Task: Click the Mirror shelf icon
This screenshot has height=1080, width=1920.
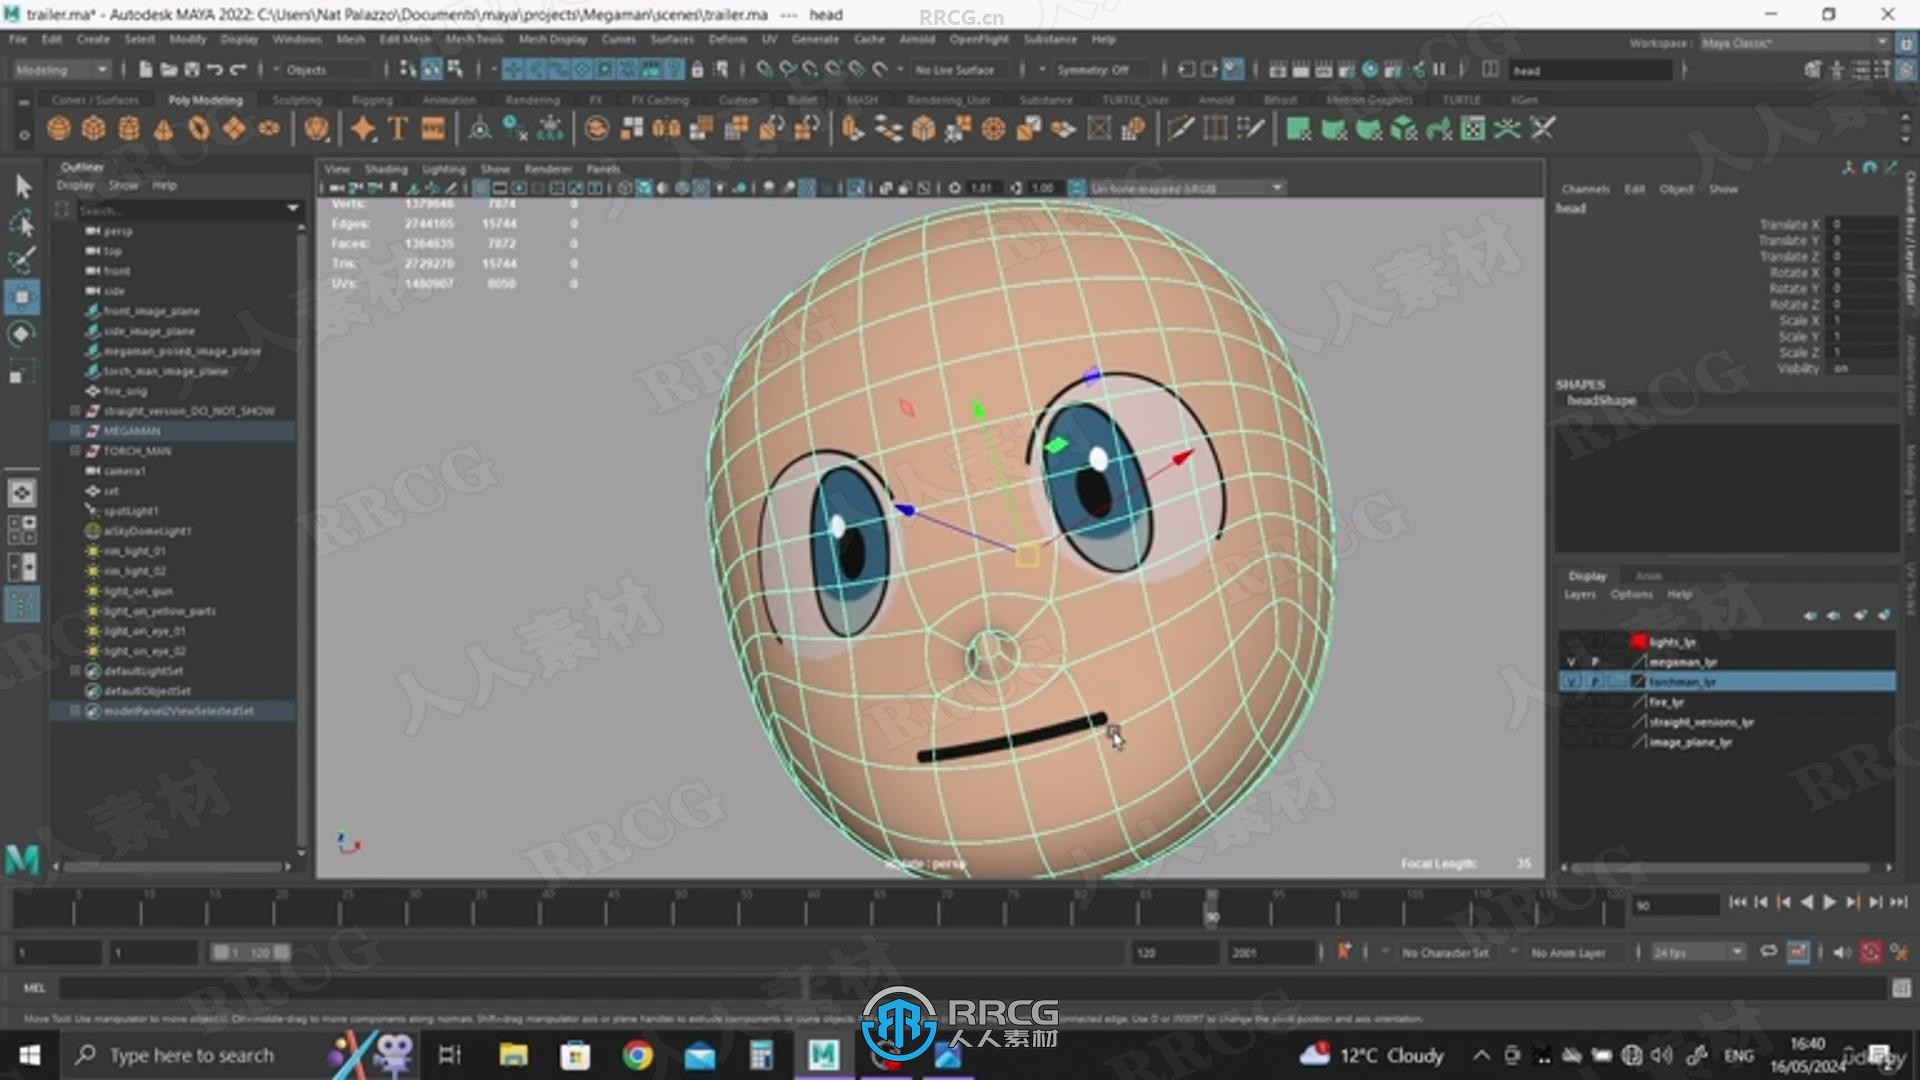Action: (x=667, y=128)
